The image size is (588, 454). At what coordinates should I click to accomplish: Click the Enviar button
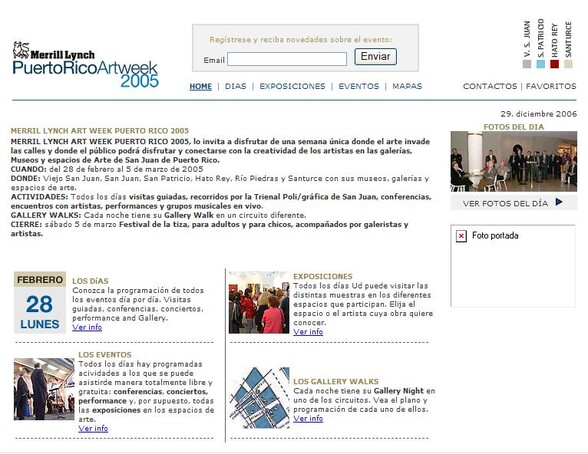pos(375,57)
